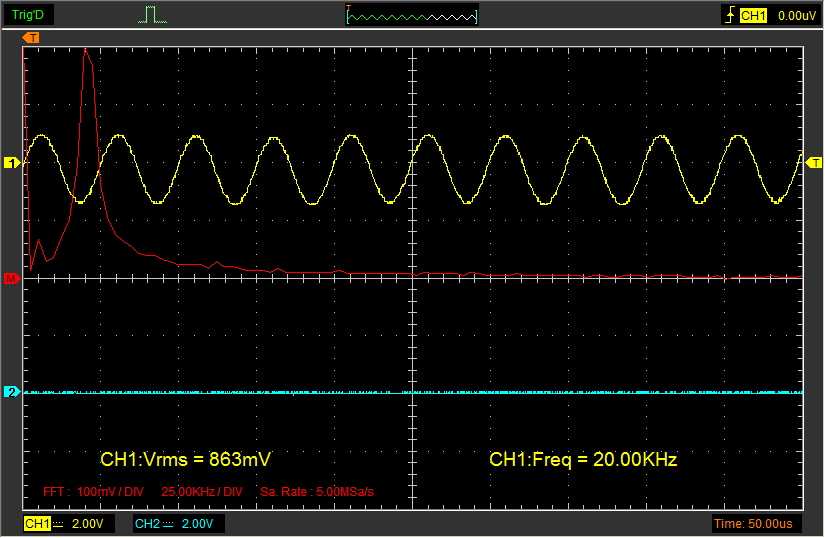825x538 pixels.
Task: Click the red FFT spectrum peak
Action: point(86,51)
